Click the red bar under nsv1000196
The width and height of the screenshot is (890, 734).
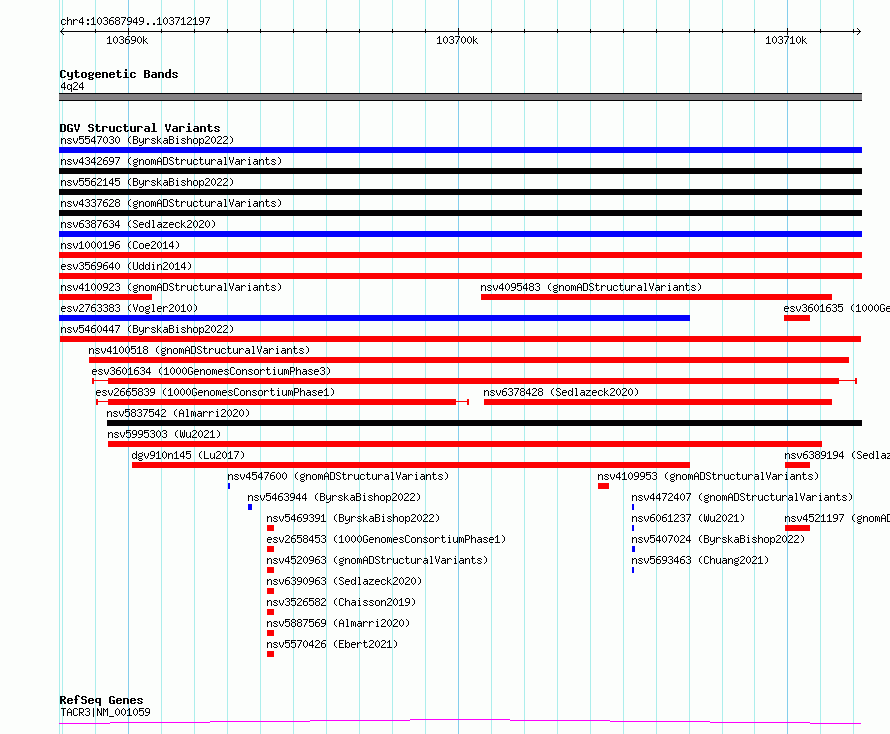(x=460, y=255)
